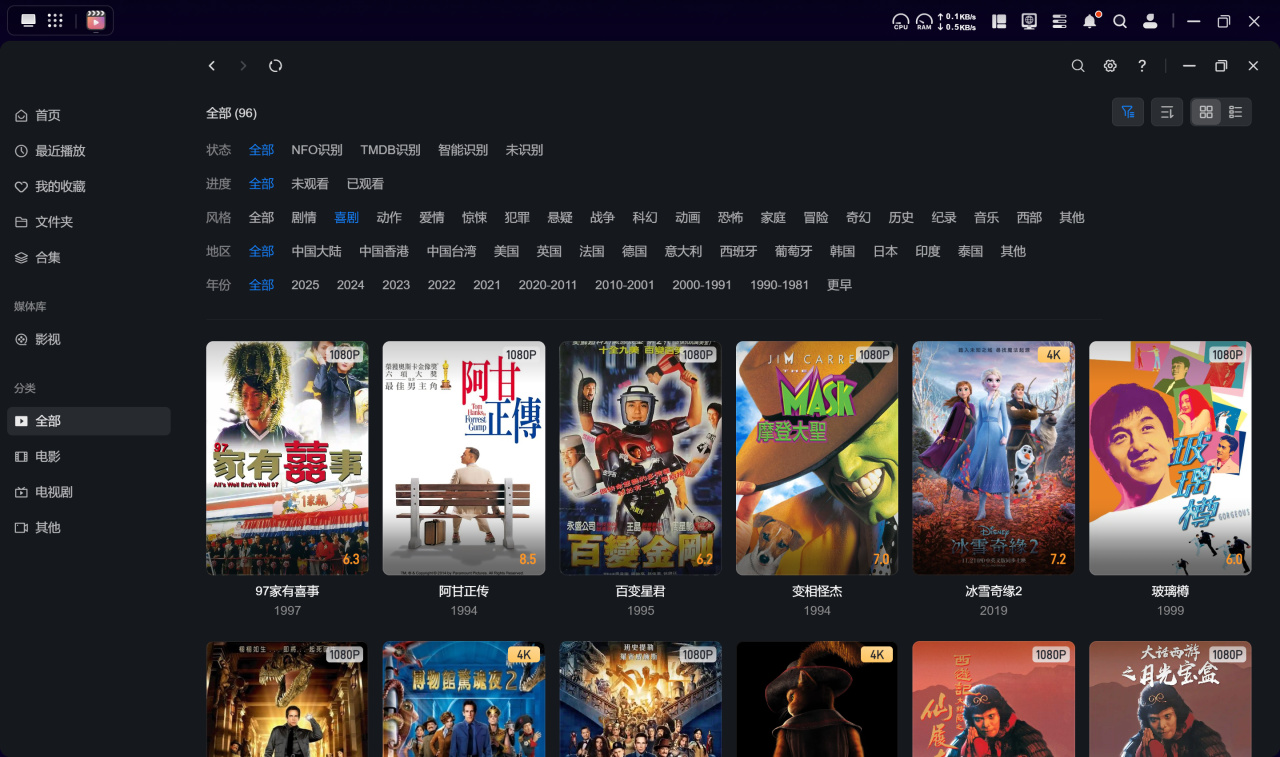Check the RAM usage gauge
This screenshot has width=1280, height=757.
pos(924,21)
